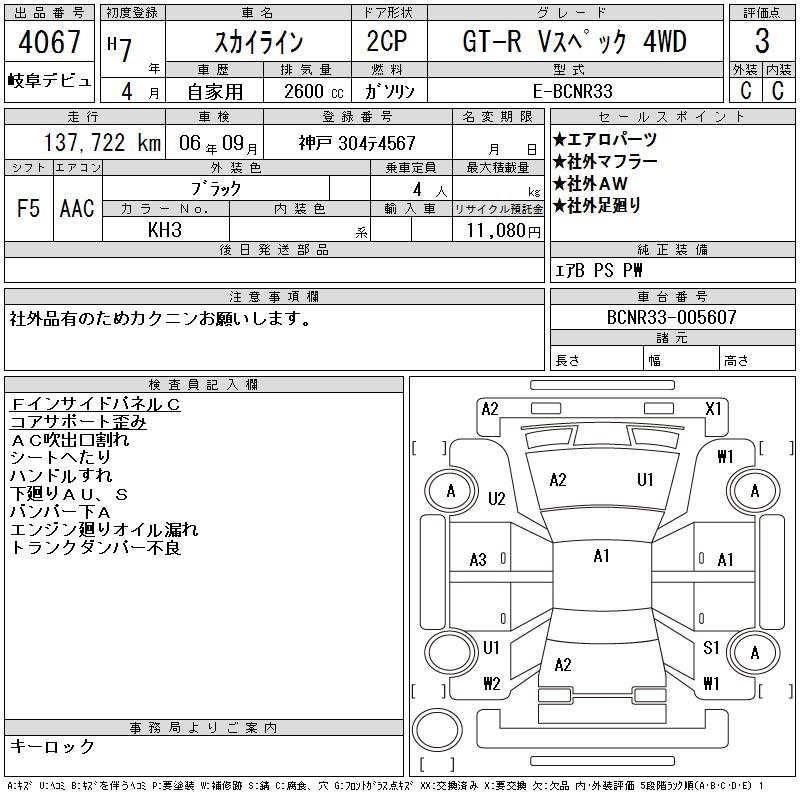Select the 長さ dimension field
This screenshot has width=800, height=800.
[x=597, y=360]
